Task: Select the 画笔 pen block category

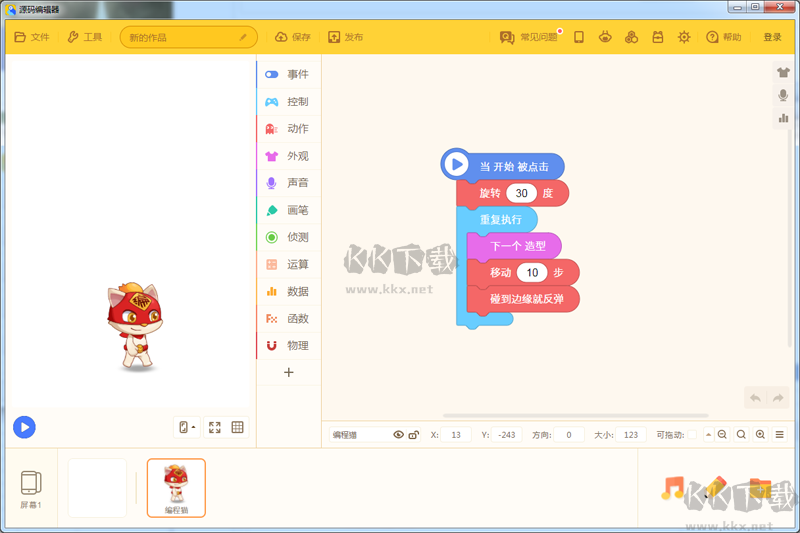Action: coord(289,210)
